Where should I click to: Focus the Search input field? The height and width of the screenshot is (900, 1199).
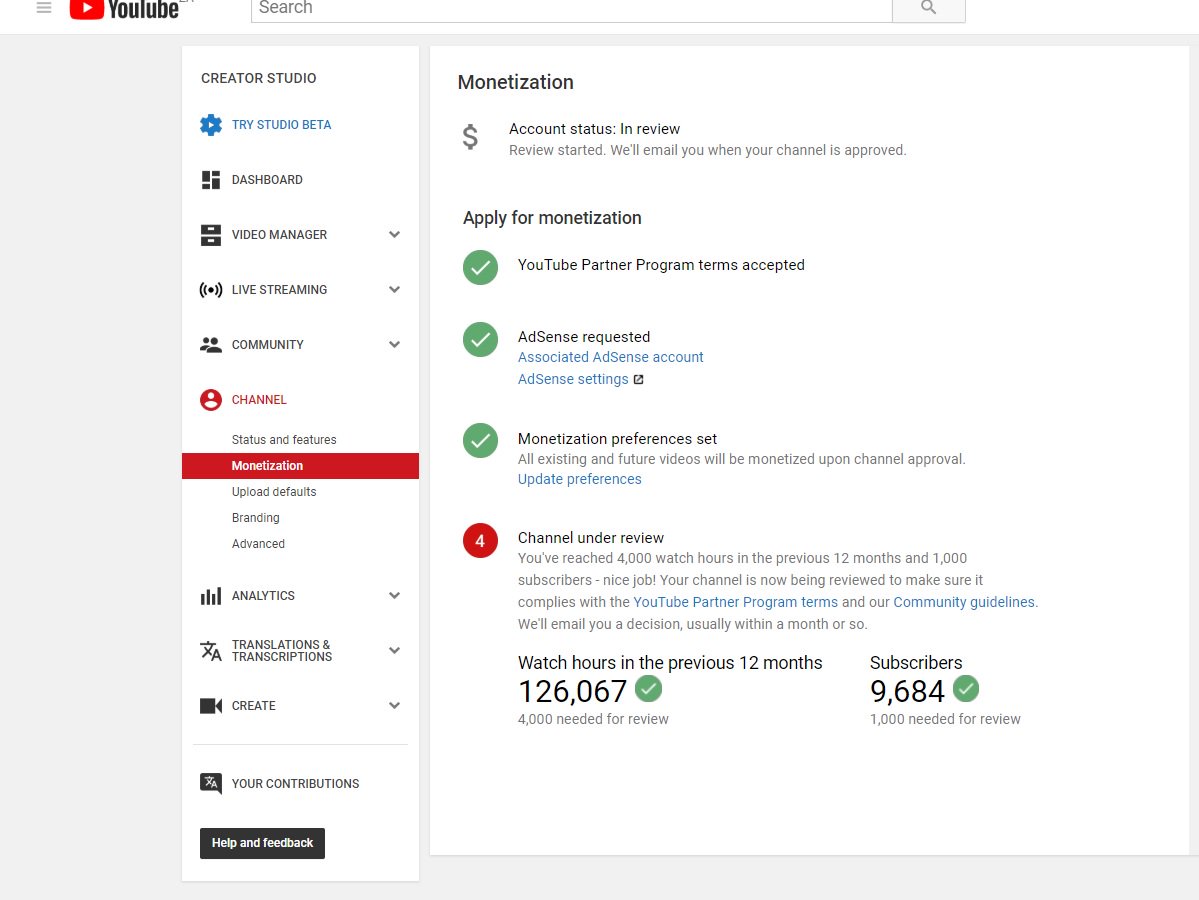point(572,9)
